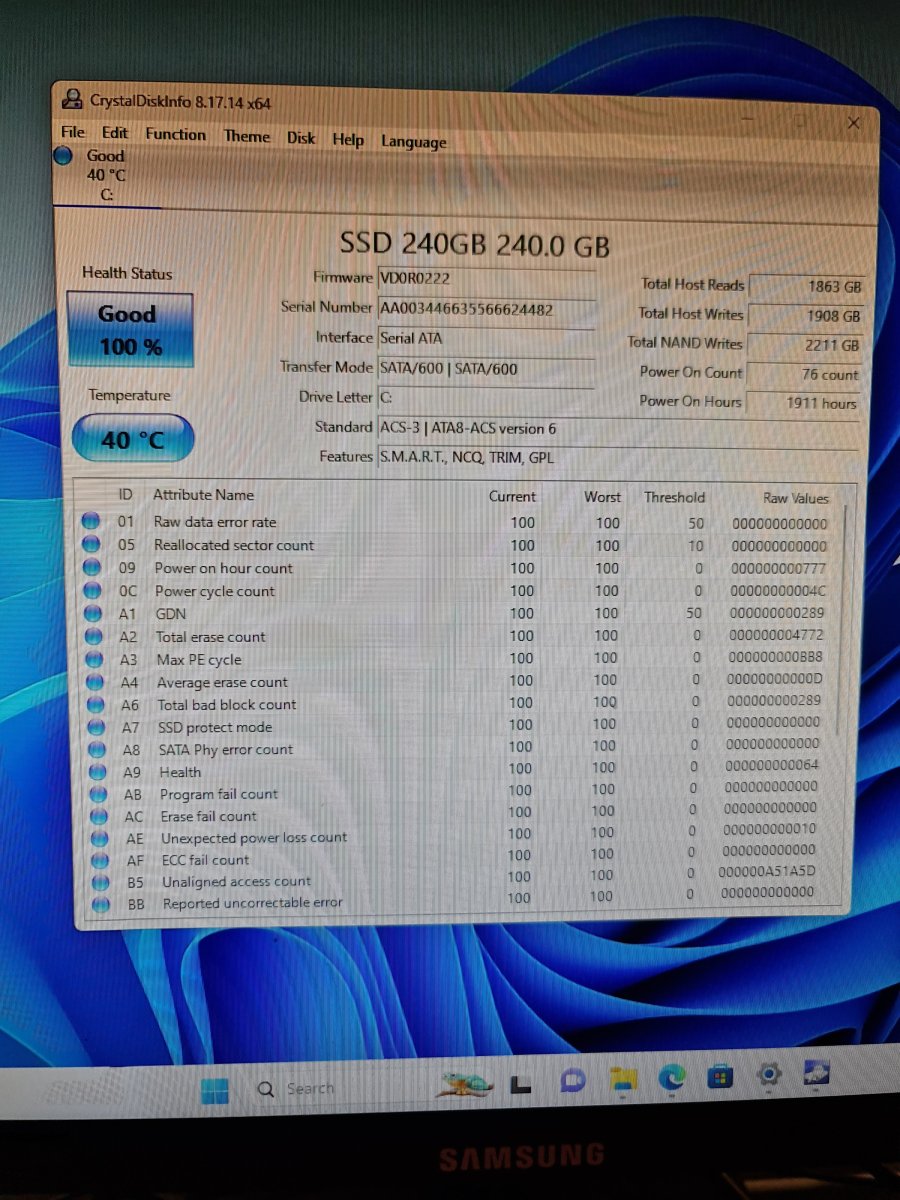Click status circle for Total erase count

[x=94, y=636]
